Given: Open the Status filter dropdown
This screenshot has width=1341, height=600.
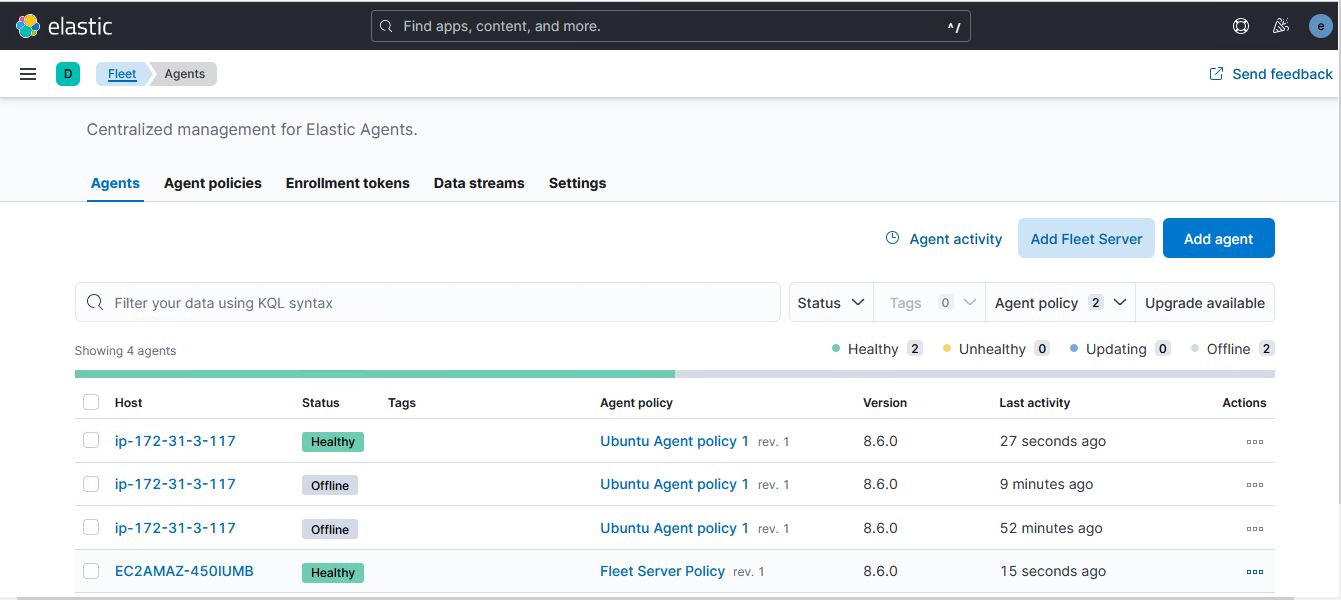Looking at the screenshot, I should (x=830, y=302).
